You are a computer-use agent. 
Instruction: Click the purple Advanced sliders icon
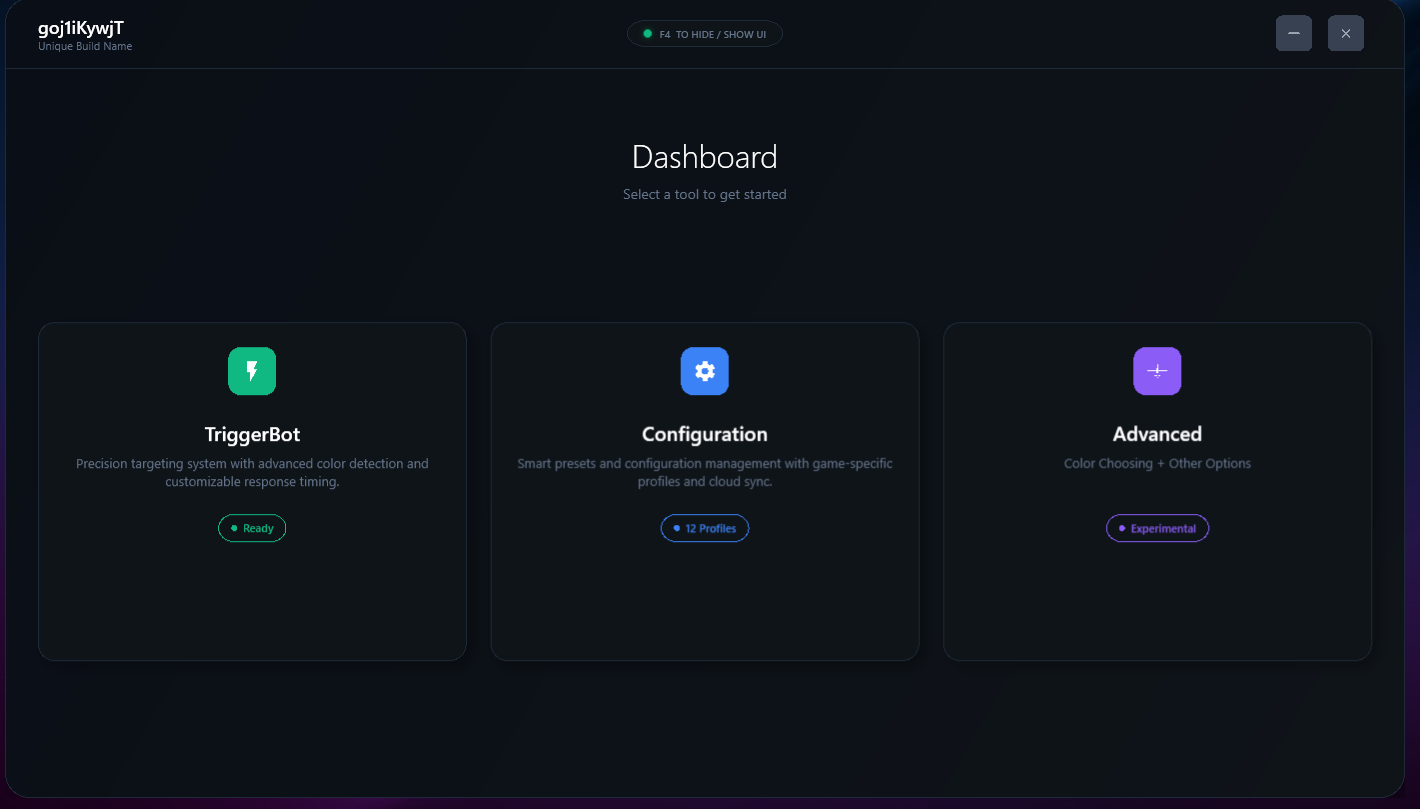(1157, 371)
